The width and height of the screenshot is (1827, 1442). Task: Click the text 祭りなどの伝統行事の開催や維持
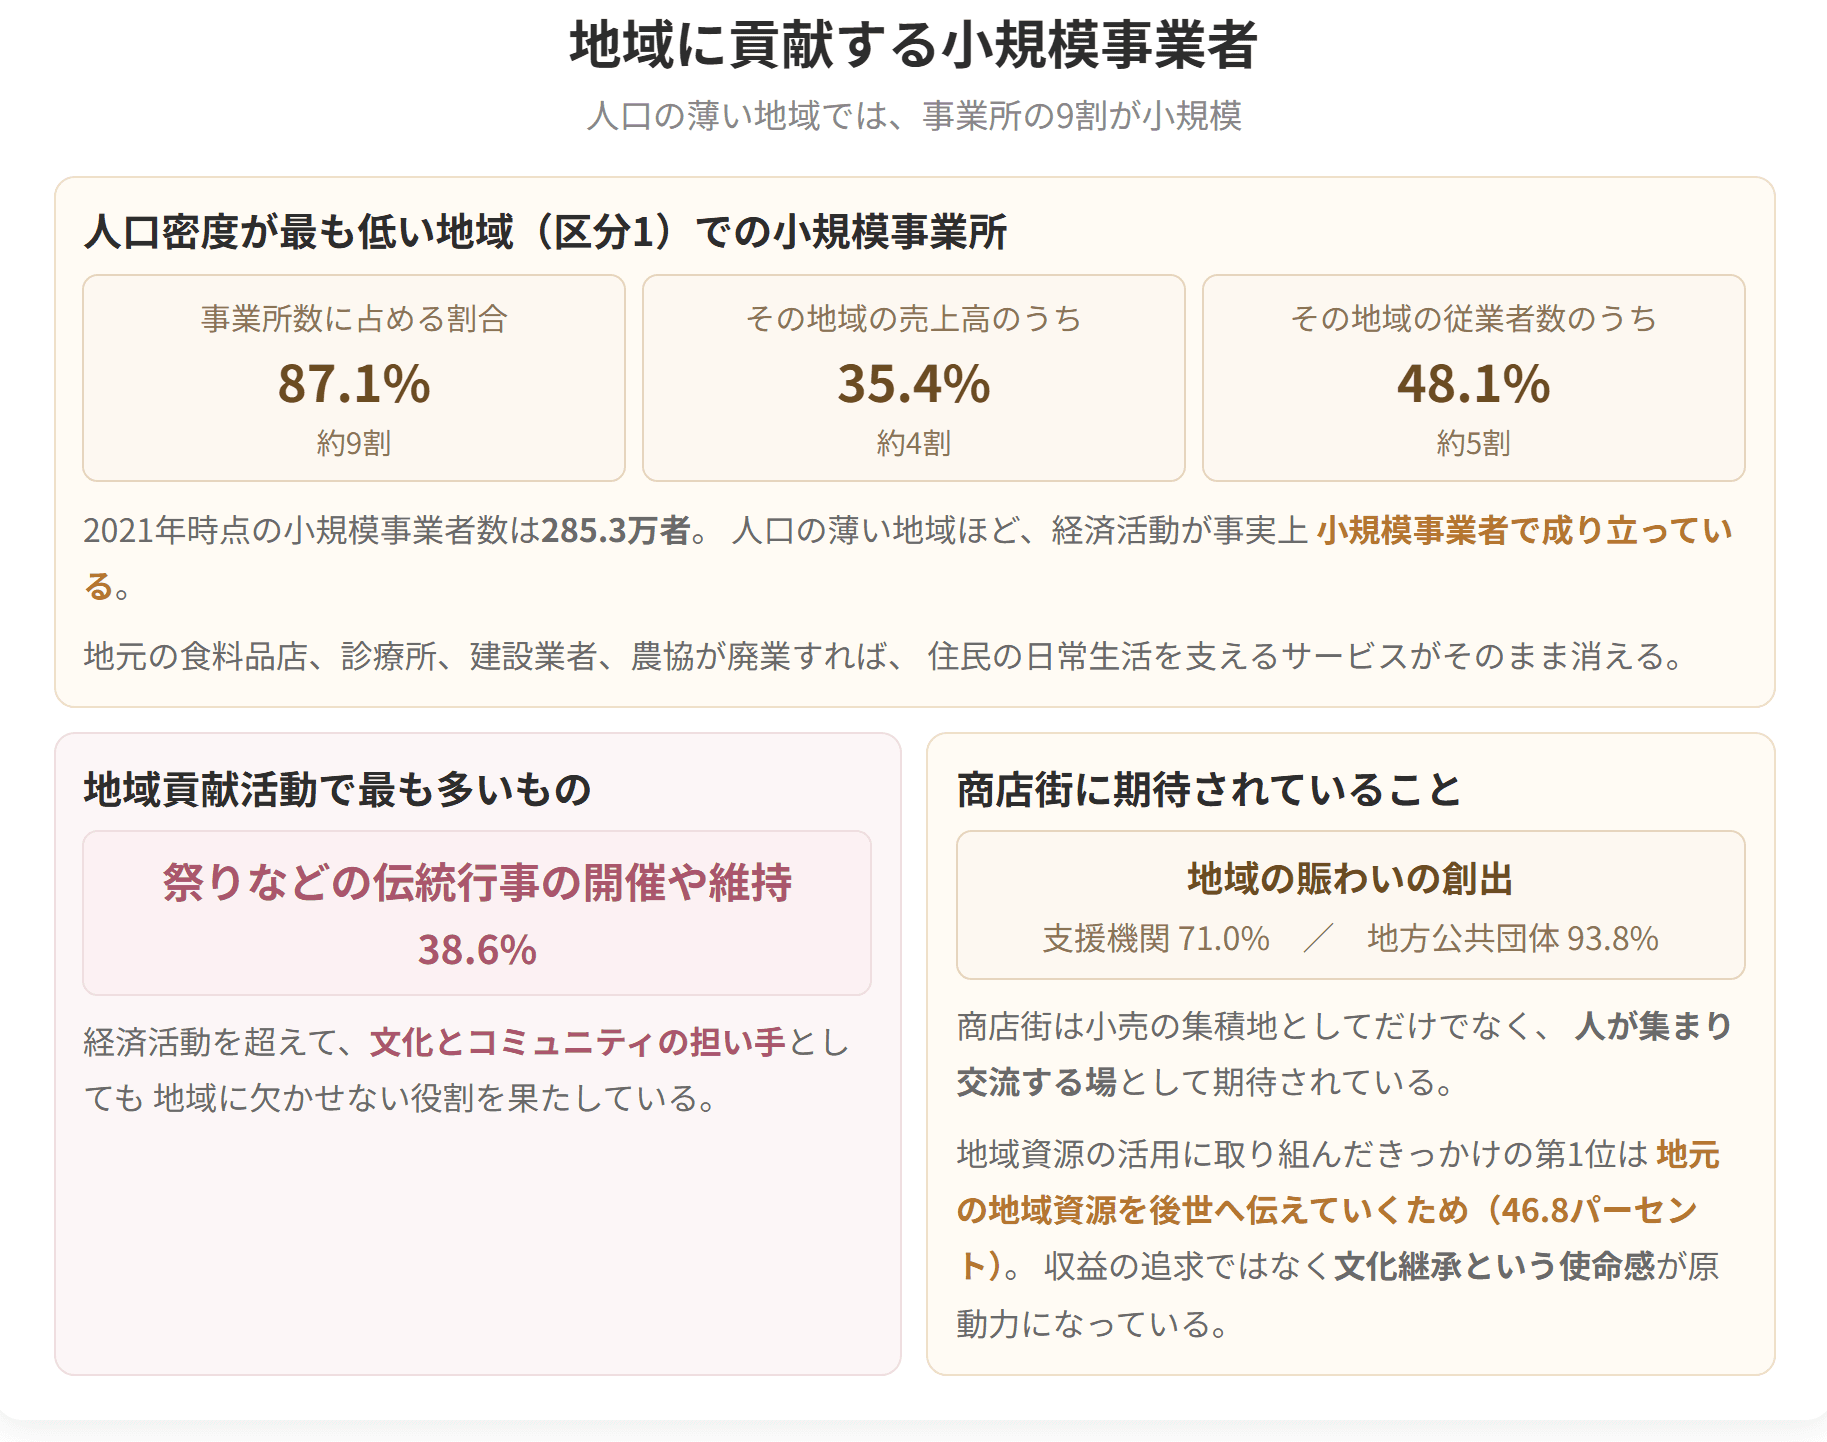point(477,883)
